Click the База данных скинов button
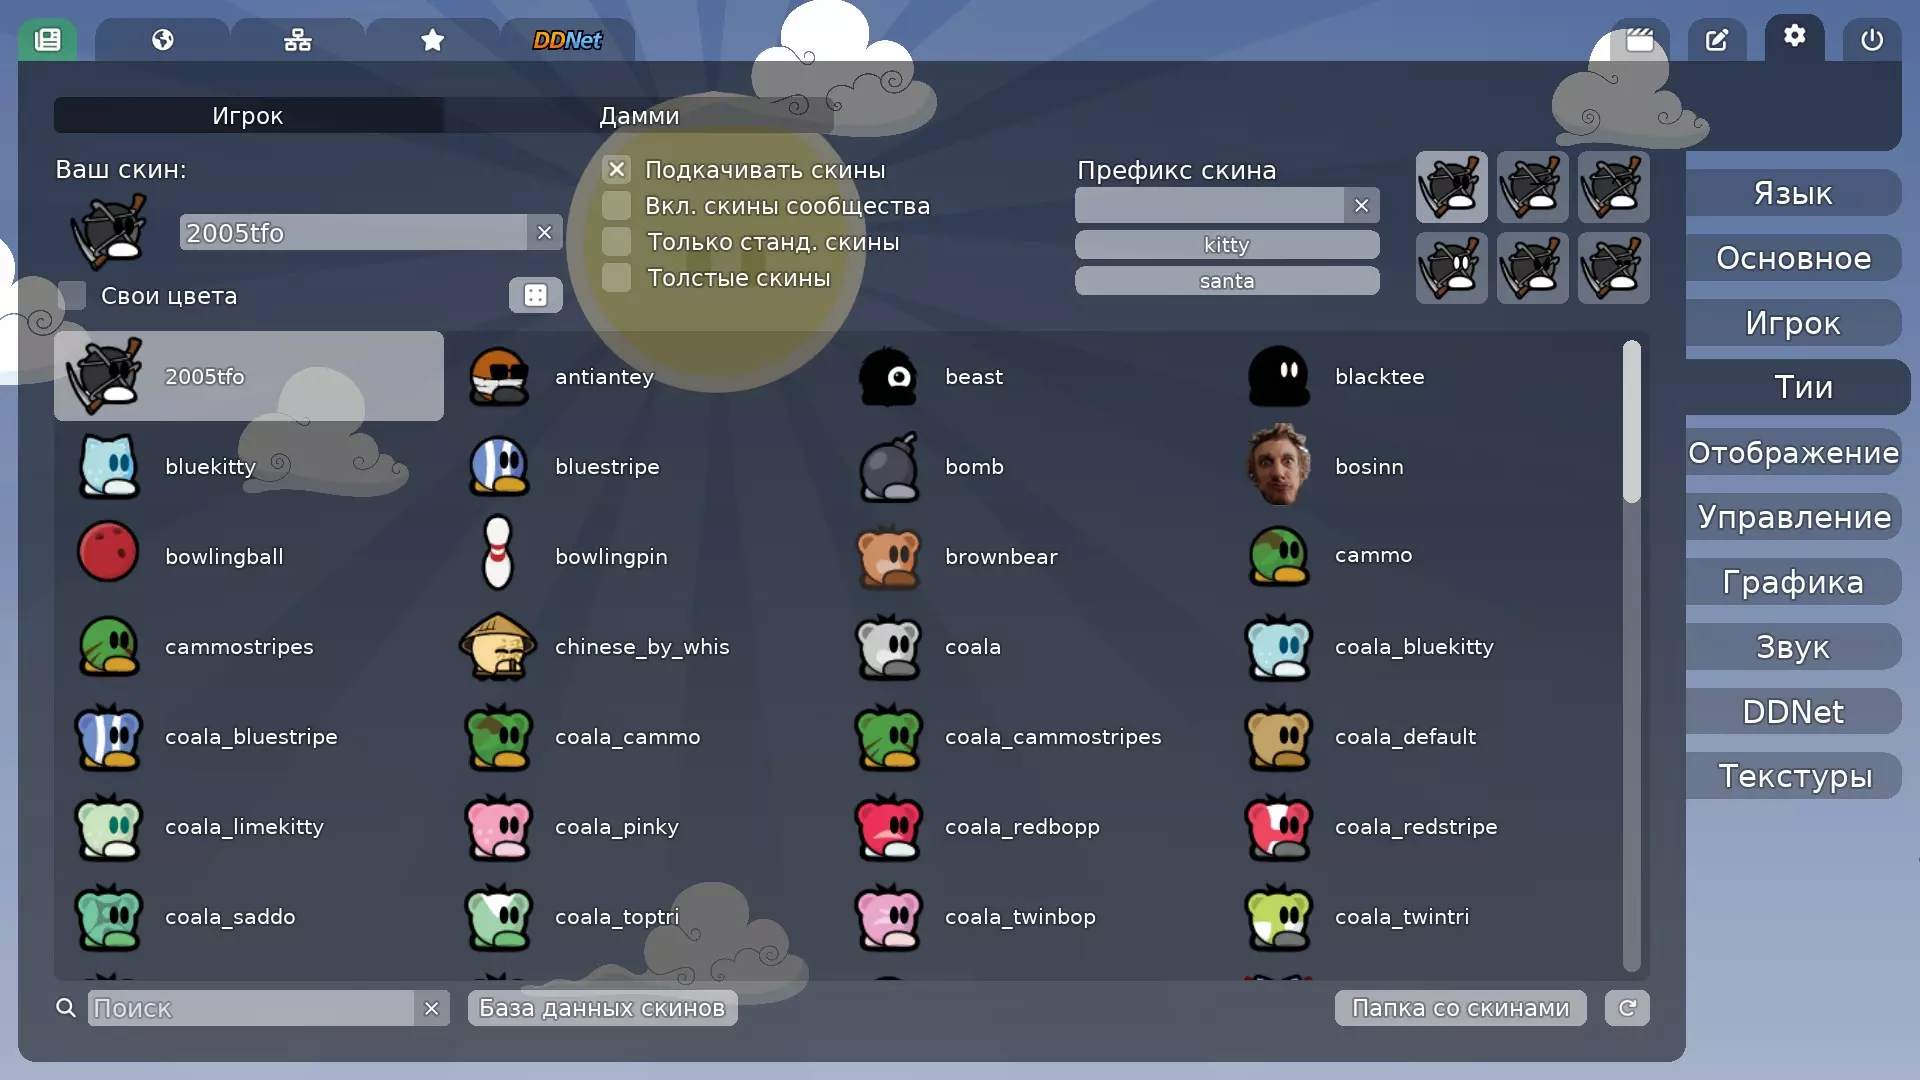The height and width of the screenshot is (1080, 1920). [602, 1008]
